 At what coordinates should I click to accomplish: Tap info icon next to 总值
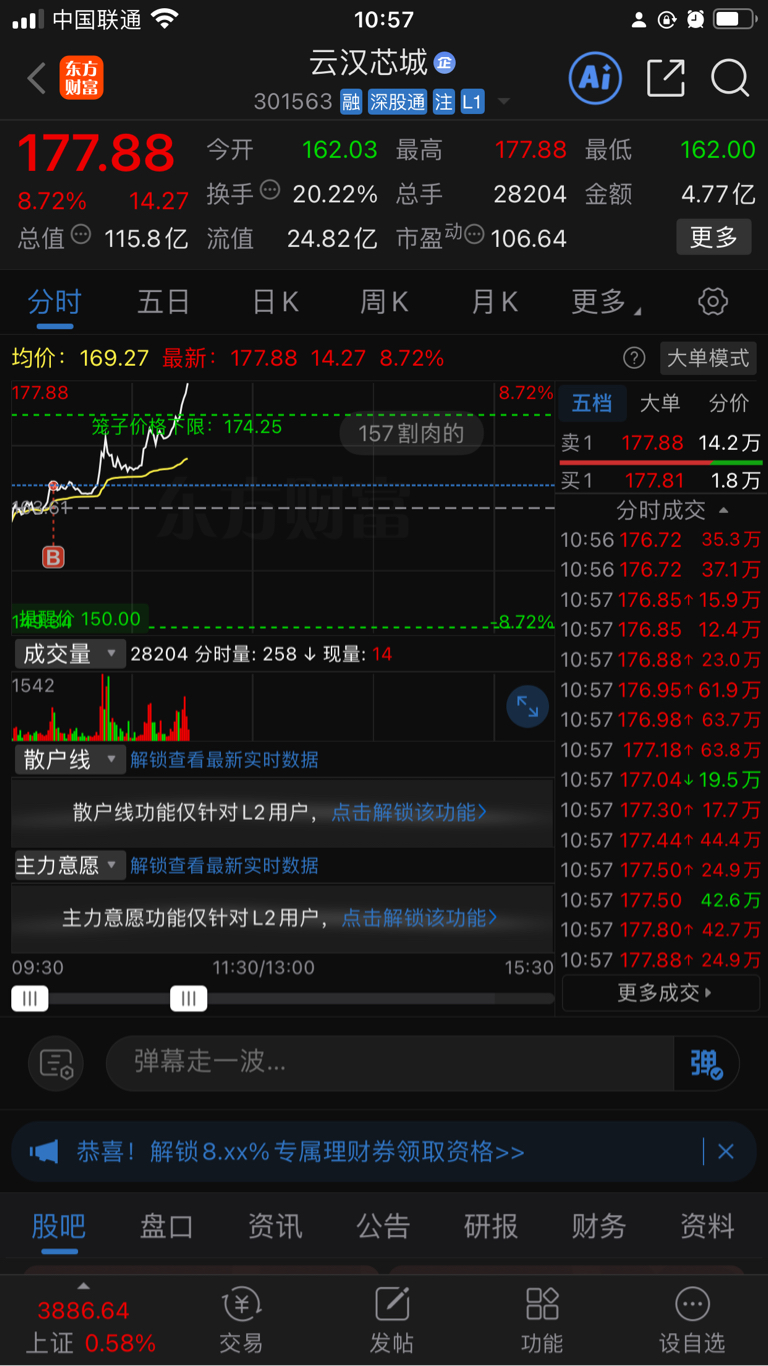(x=81, y=234)
